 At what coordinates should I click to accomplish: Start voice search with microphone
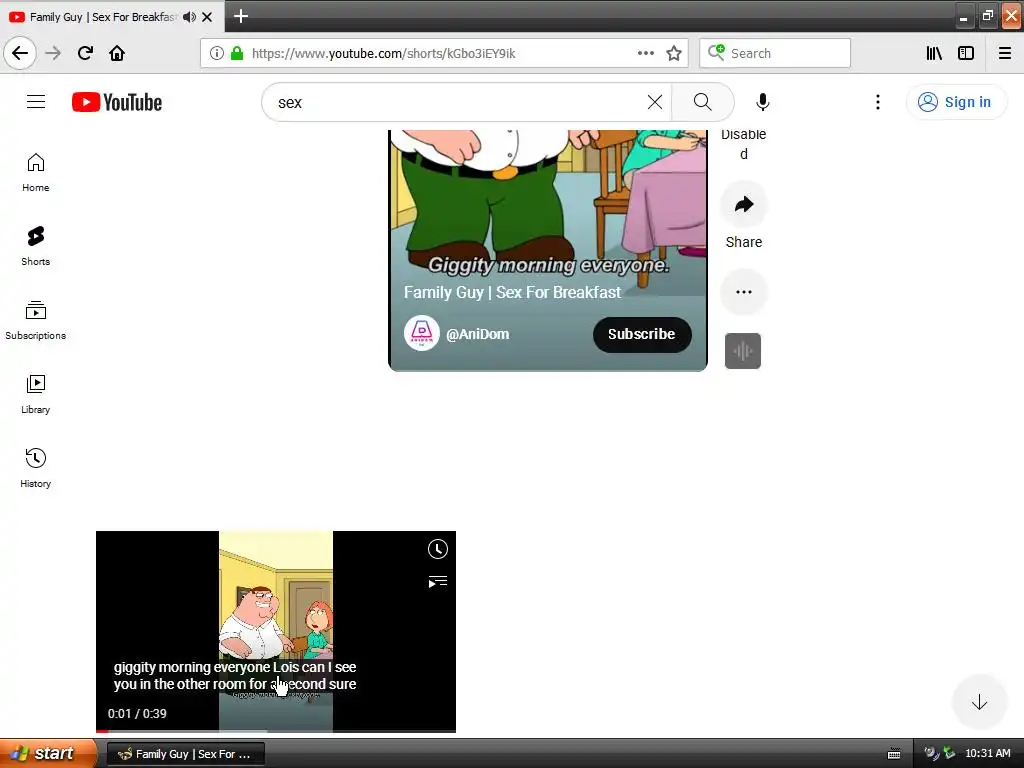coord(762,102)
